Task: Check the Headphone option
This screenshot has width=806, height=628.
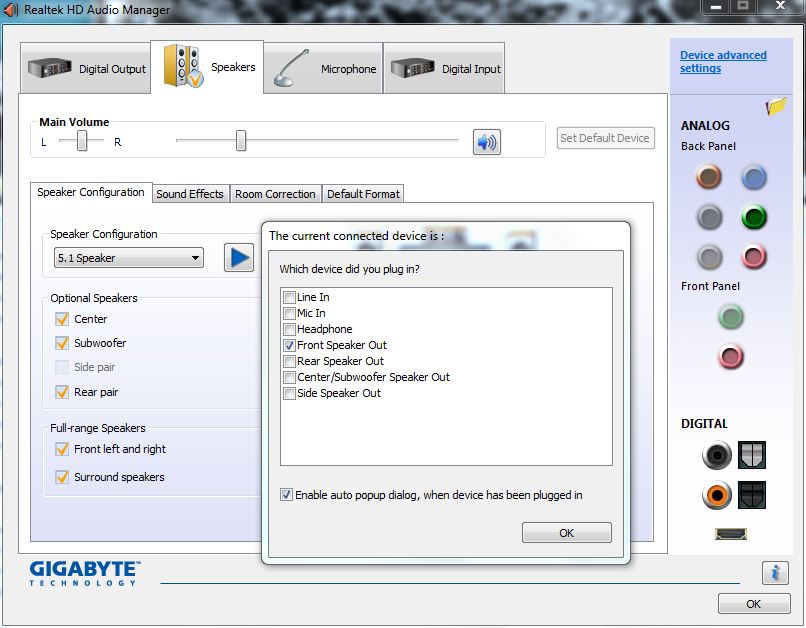Action: [x=289, y=329]
